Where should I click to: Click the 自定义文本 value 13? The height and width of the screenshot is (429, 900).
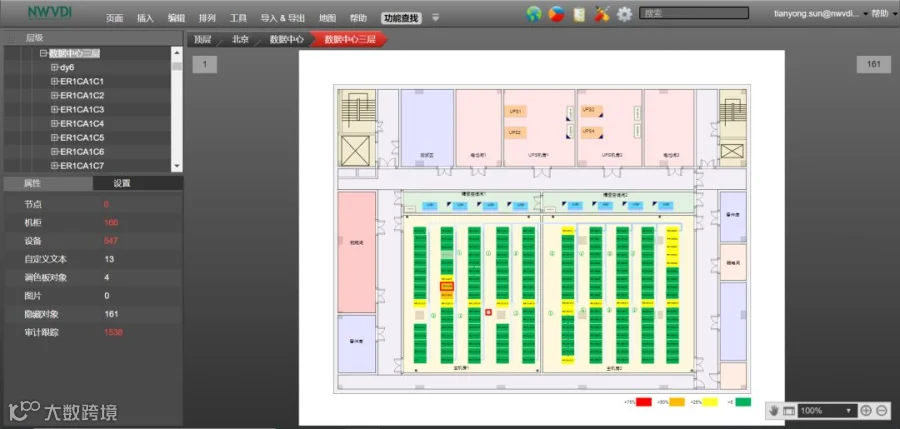(109, 259)
